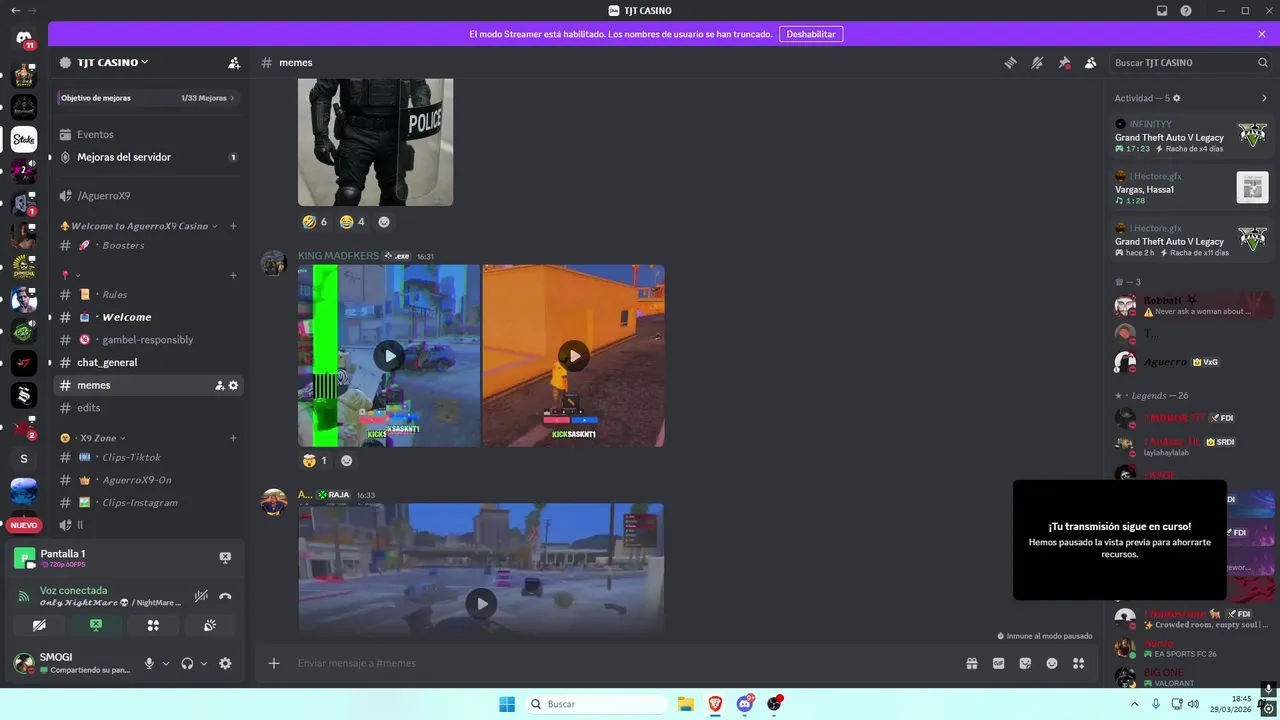This screenshot has width=1280, height=720.
Task: Join the /AguerroX9 voice channel
Action: (x=148, y=196)
